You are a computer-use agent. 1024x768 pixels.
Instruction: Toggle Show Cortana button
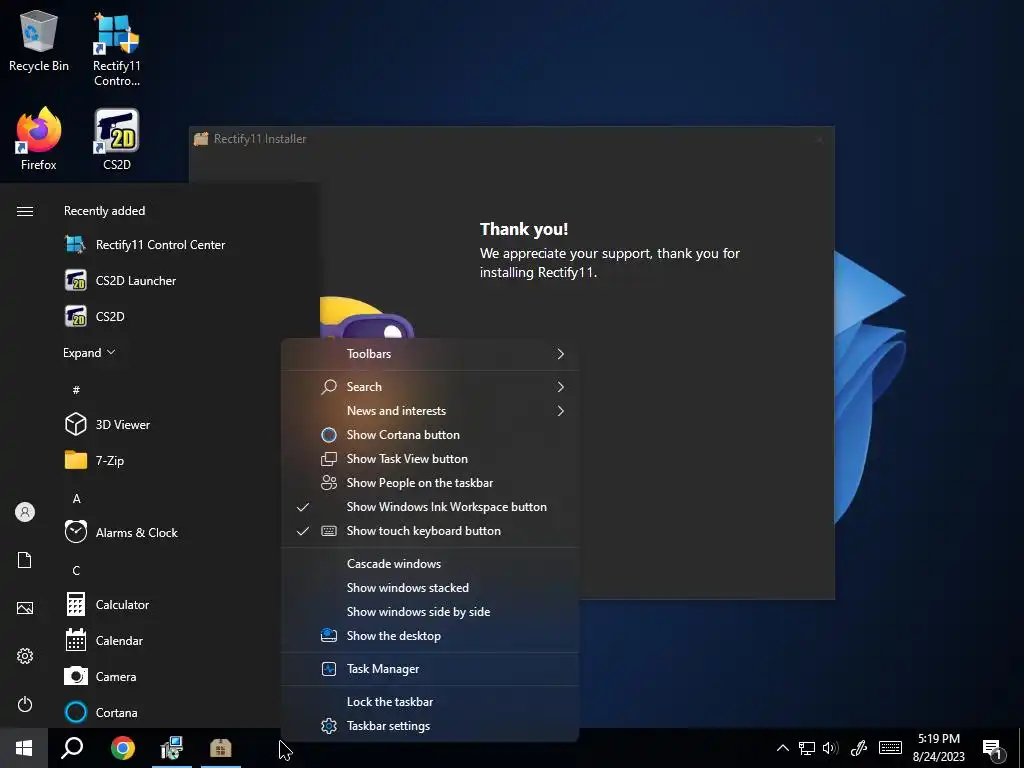(x=430, y=435)
